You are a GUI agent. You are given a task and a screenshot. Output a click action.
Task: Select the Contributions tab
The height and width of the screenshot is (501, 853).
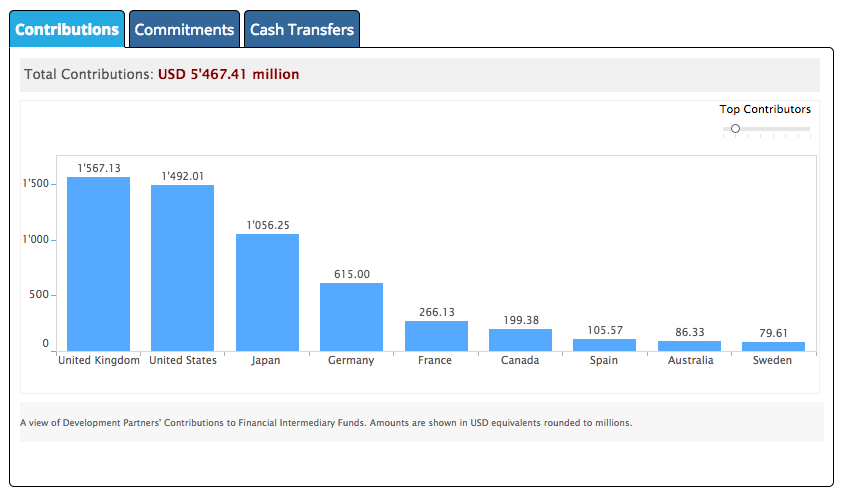pos(67,30)
